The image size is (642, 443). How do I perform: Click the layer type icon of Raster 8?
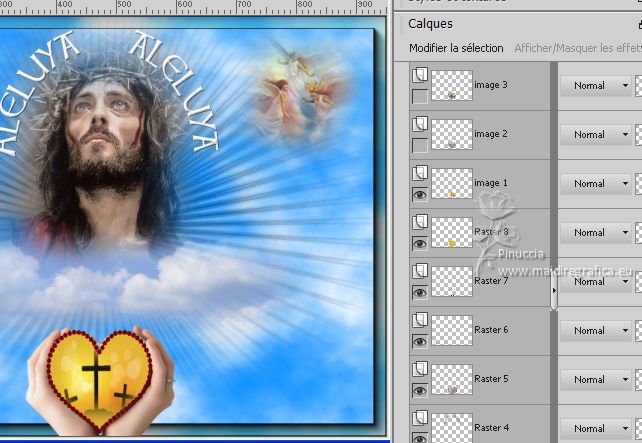[420, 222]
